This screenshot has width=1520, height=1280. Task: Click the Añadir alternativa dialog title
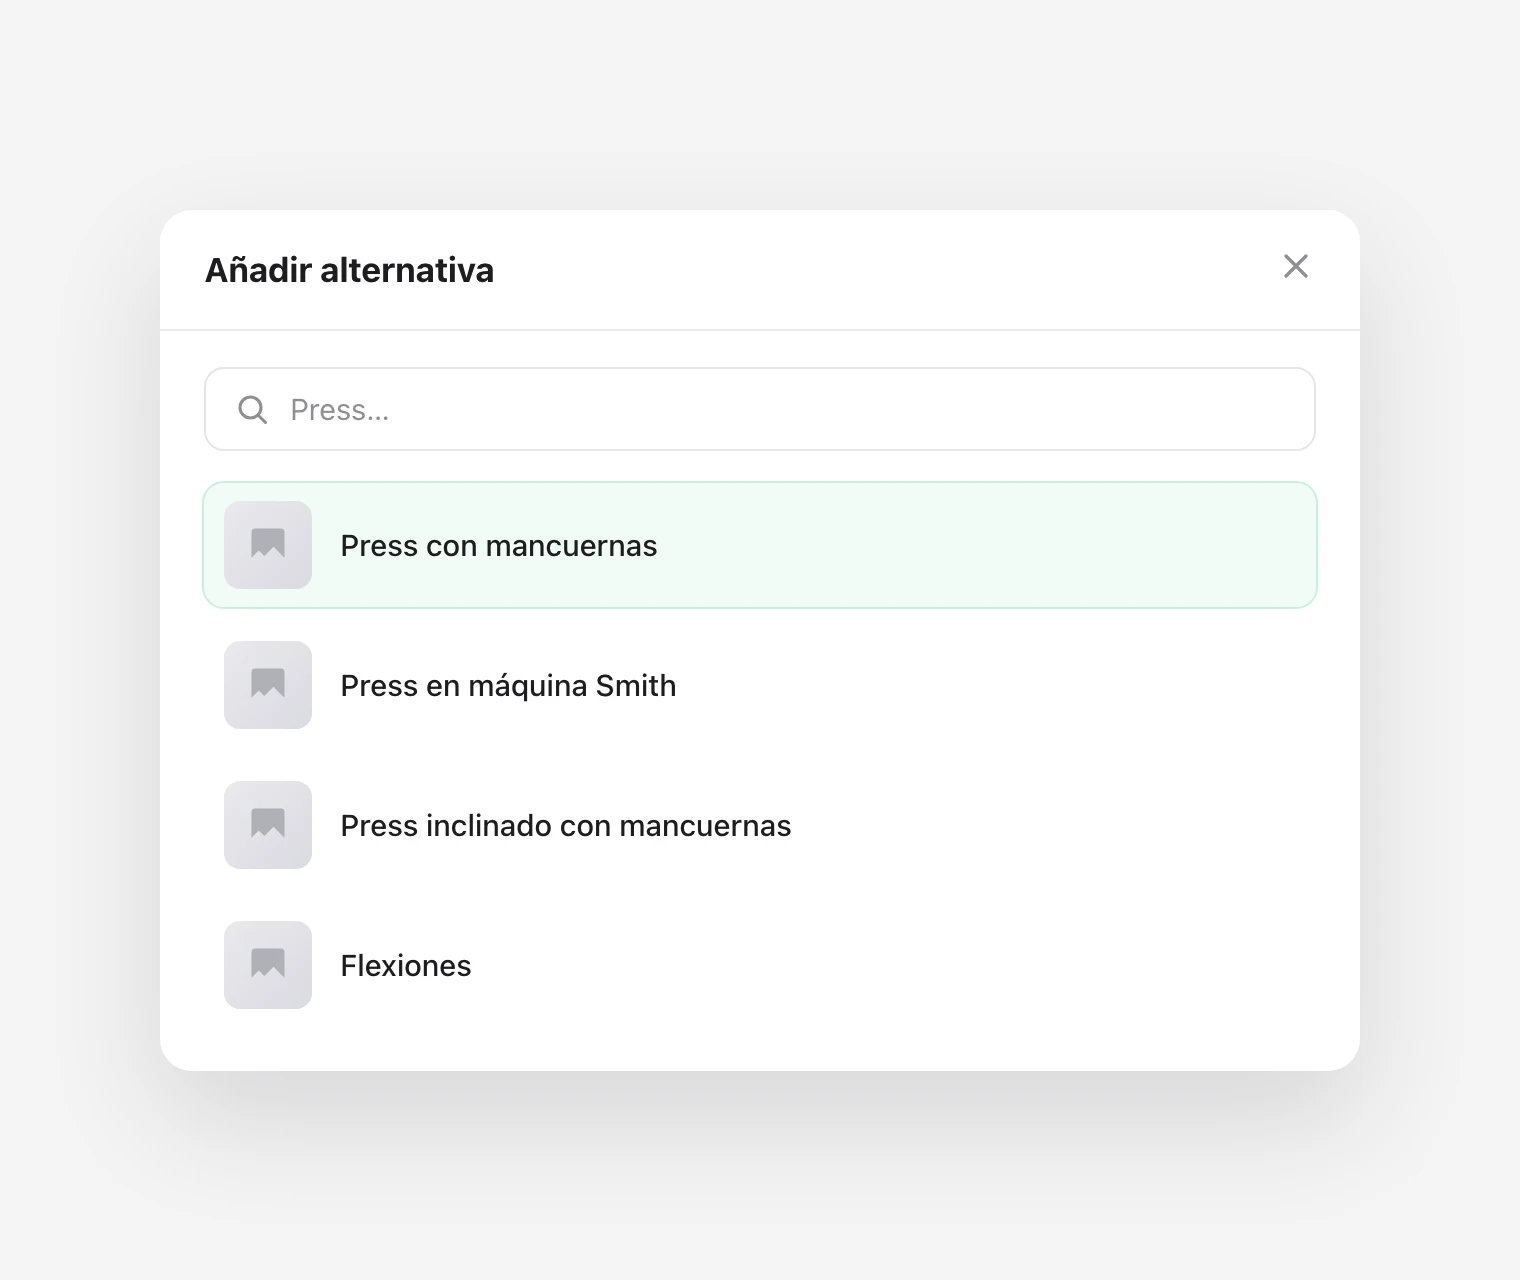click(x=349, y=270)
